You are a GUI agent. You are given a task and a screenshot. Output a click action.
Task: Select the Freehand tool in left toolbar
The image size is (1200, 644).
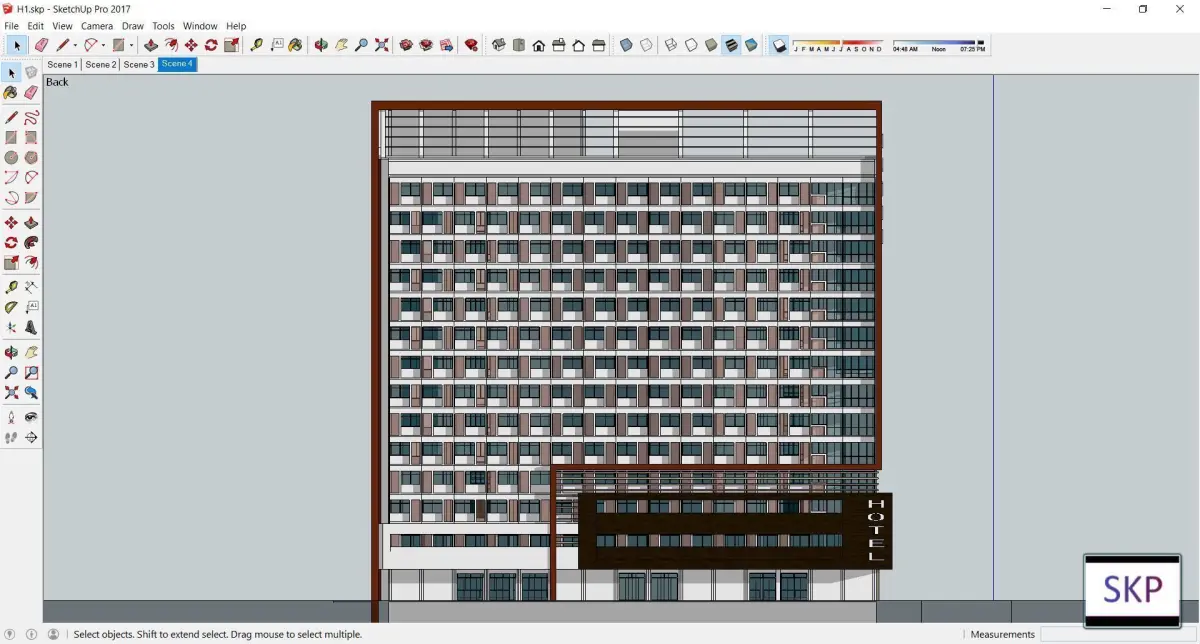click(31, 118)
